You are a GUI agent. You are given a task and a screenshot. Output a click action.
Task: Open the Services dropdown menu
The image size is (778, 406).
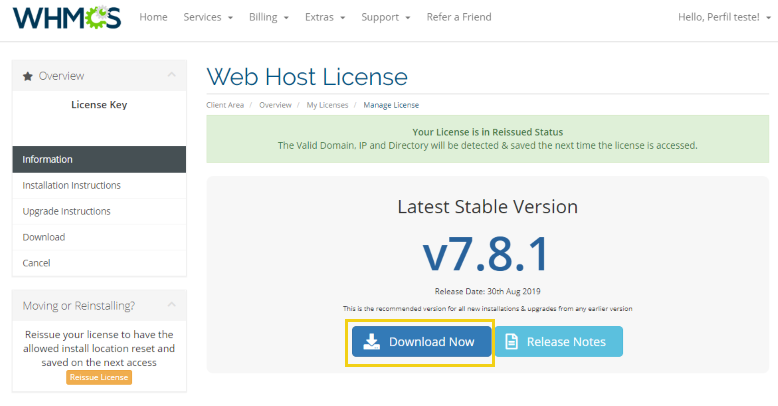(208, 17)
